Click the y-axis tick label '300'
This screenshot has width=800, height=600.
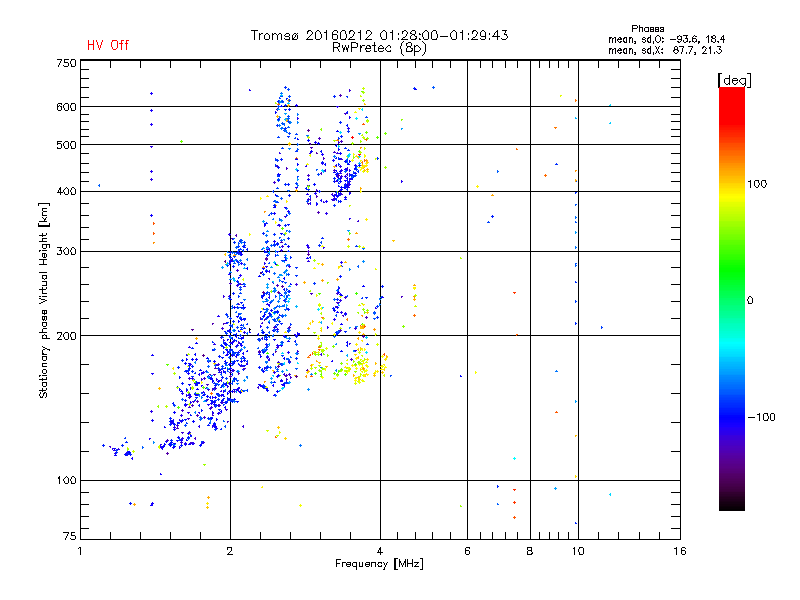click(66, 252)
